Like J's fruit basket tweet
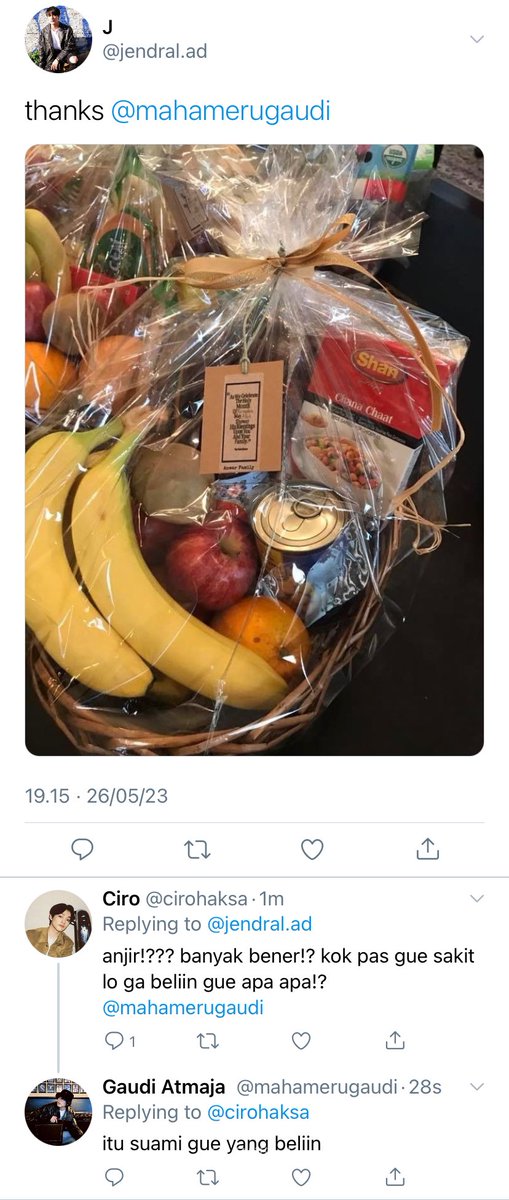Screen dimensions: 509x1200 (x=312, y=849)
